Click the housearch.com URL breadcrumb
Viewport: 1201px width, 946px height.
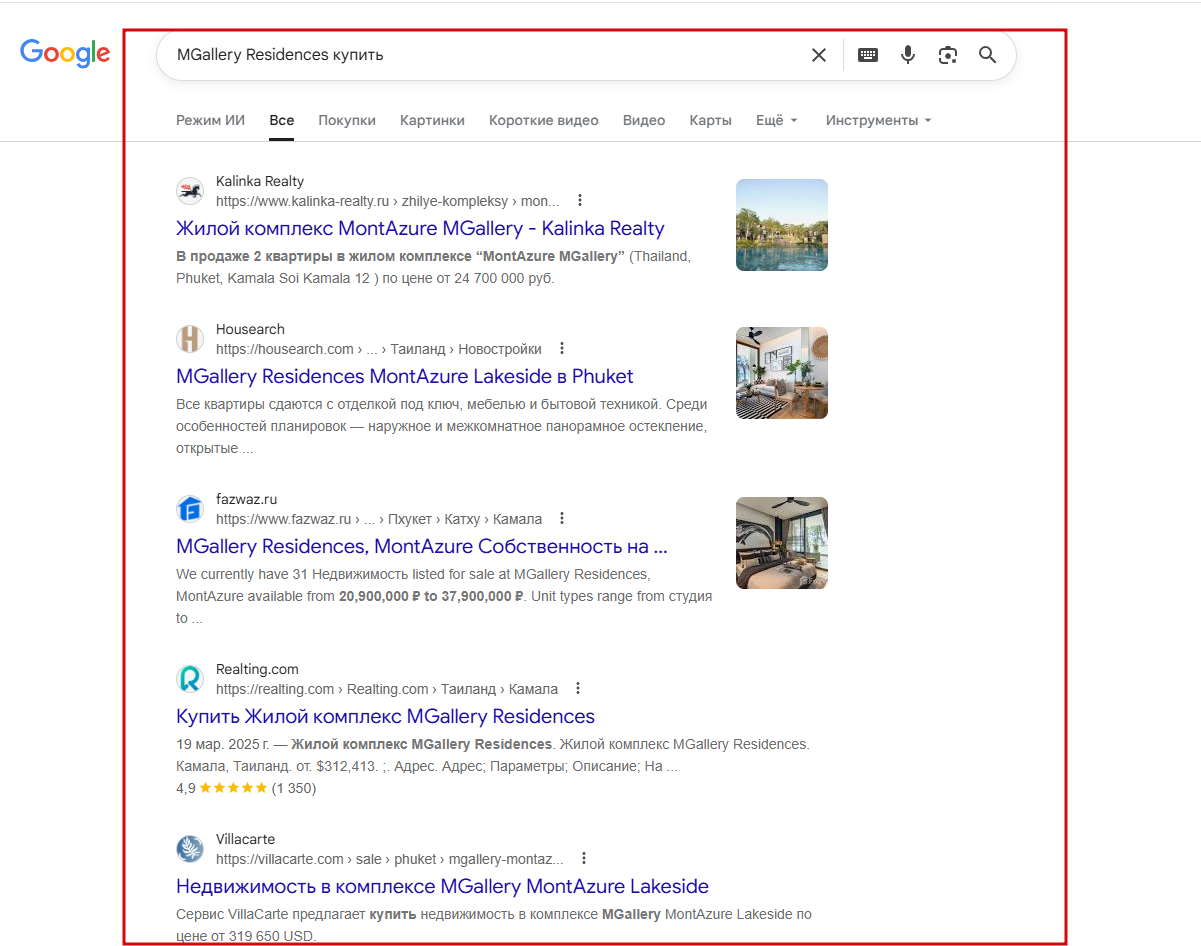pyautogui.click(x=379, y=349)
